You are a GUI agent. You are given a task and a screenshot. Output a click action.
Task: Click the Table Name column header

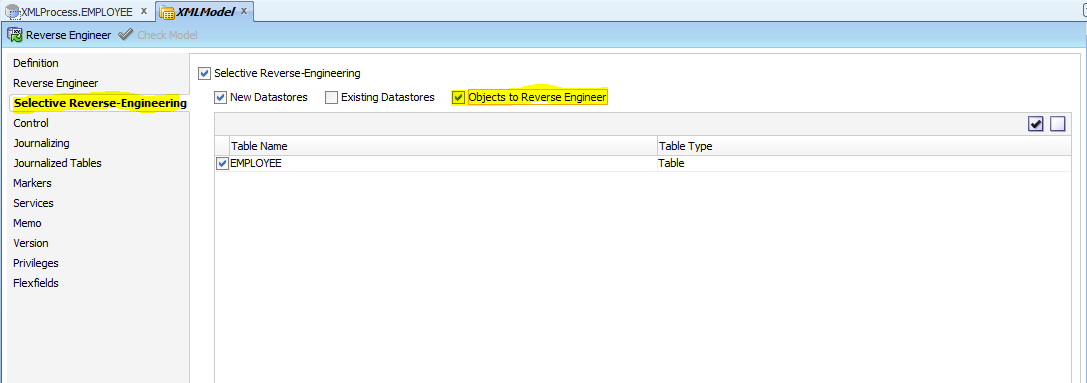(x=443, y=146)
